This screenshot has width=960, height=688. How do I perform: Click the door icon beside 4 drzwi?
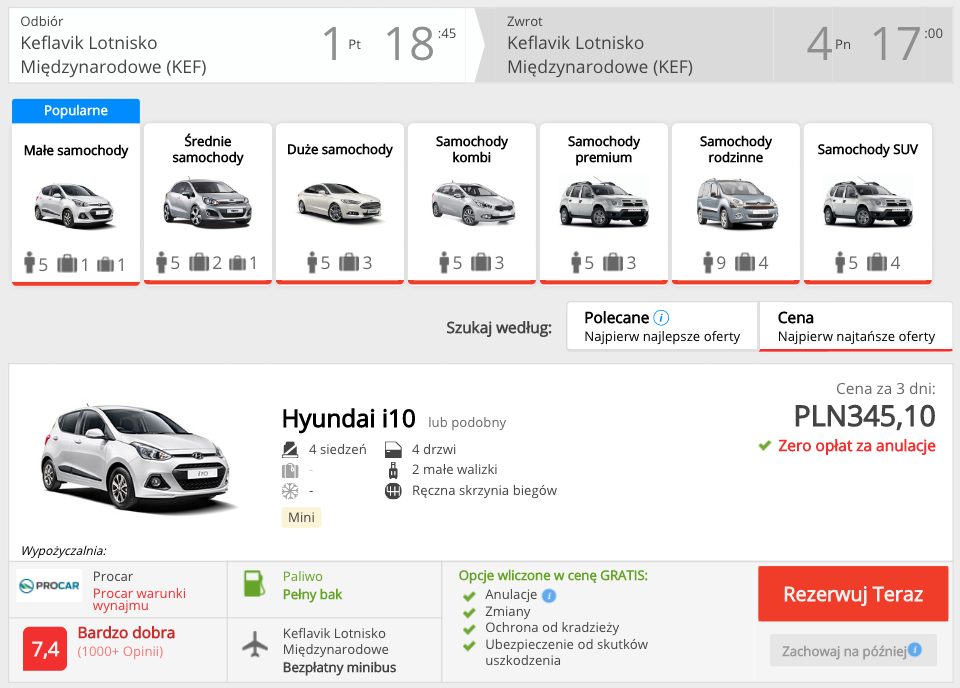[x=393, y=450]
